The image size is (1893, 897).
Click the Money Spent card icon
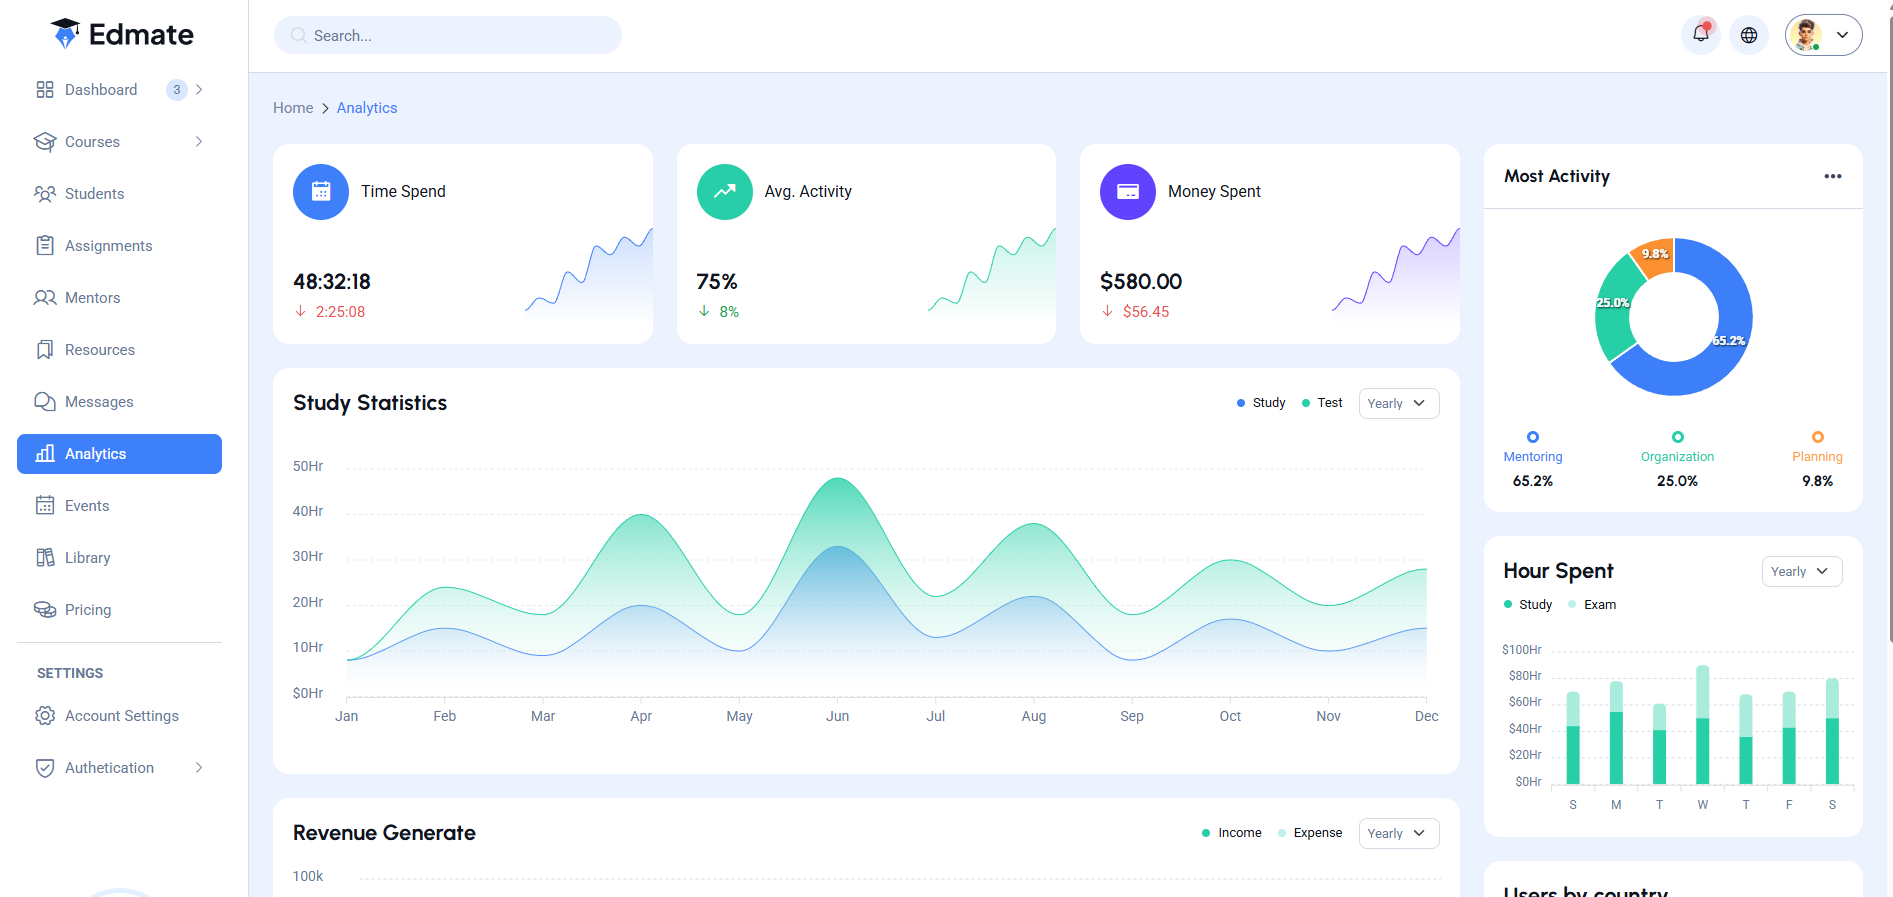click(x=1128, y=192)
